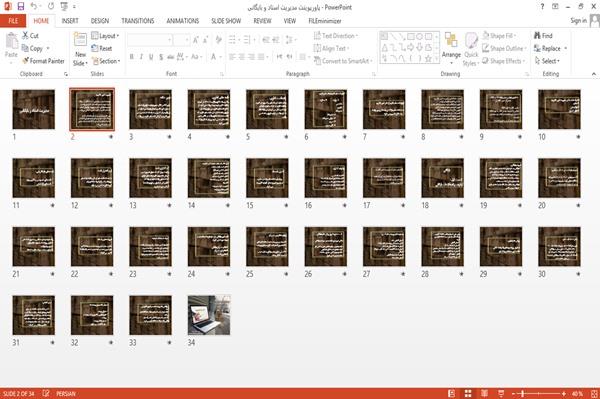Click the Increase Font Size icon
Screen dimensions: 600x399
(x=196, y=40)
